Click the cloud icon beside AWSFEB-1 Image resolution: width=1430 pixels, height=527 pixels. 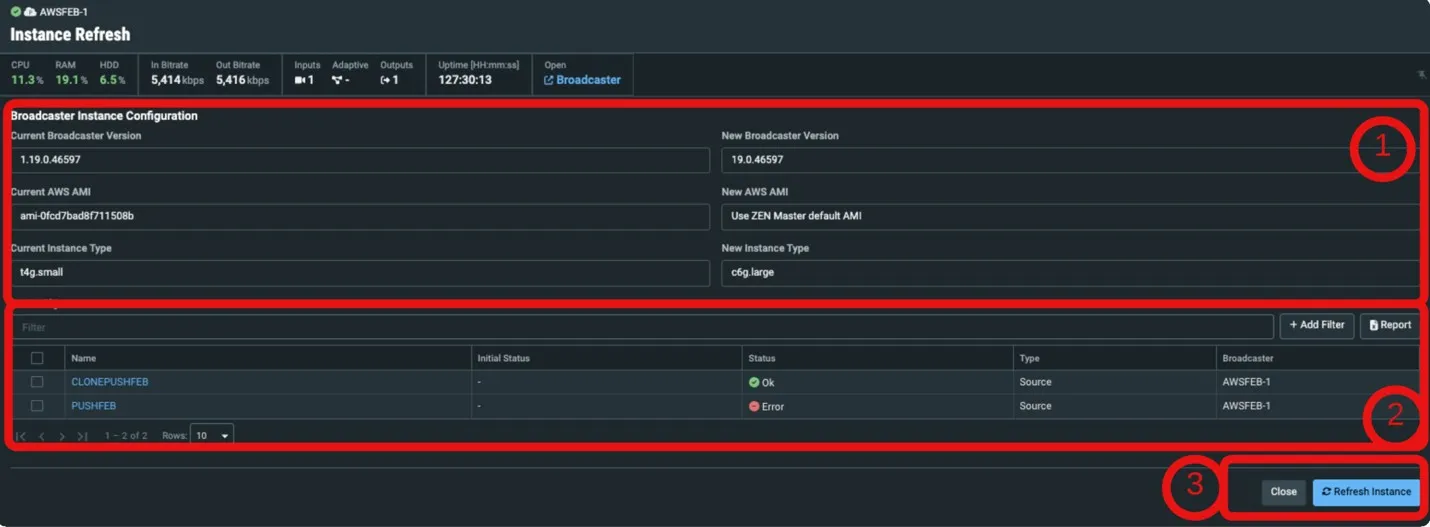(30, 11)
